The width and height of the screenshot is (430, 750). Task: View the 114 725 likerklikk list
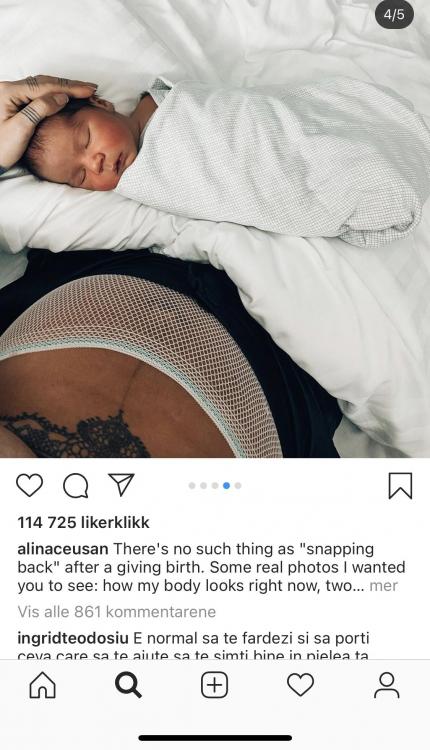[84, 522]
